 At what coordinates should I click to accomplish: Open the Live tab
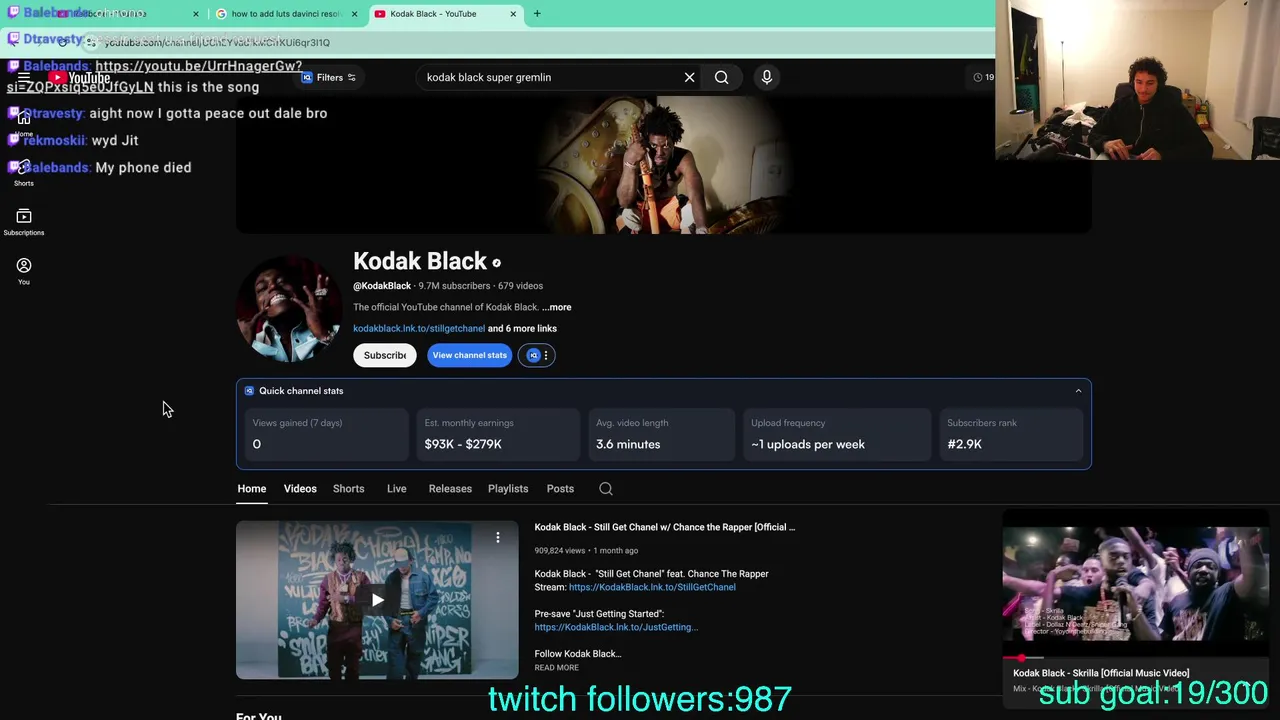pos(397,488)
